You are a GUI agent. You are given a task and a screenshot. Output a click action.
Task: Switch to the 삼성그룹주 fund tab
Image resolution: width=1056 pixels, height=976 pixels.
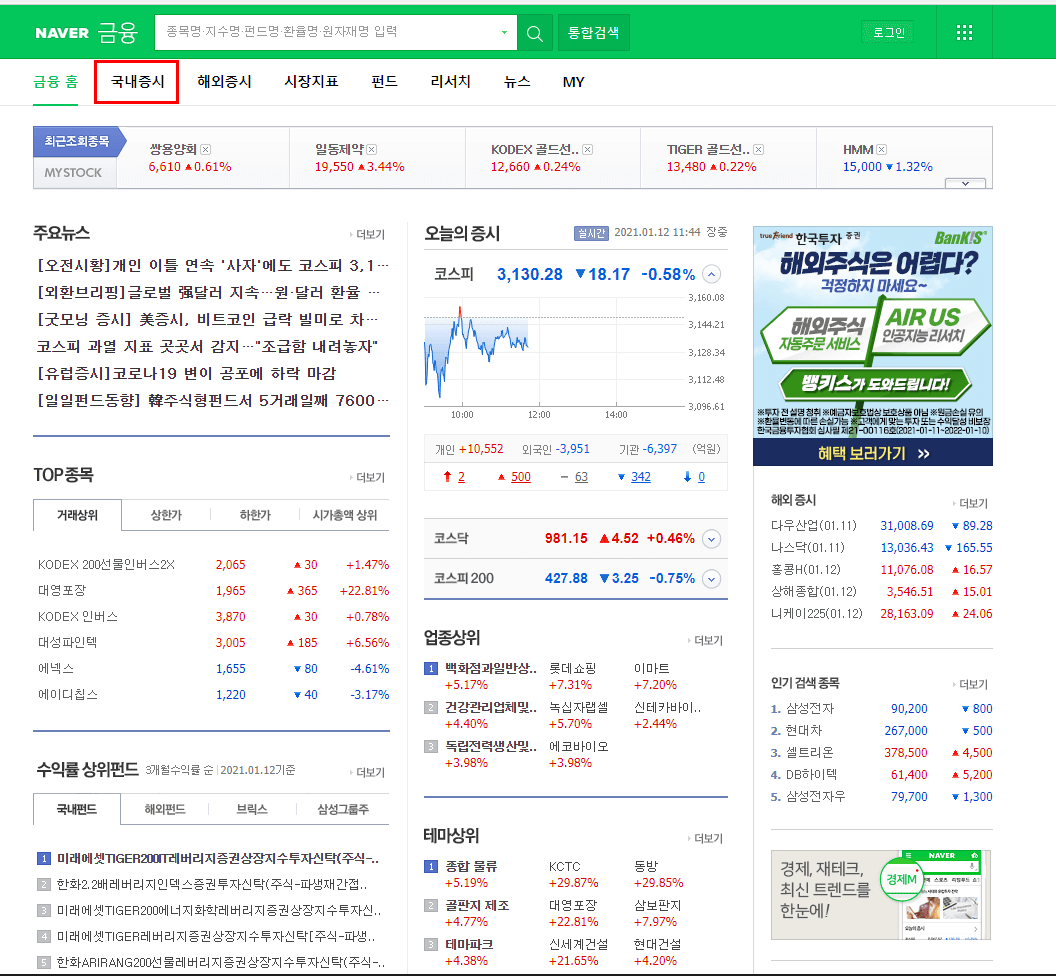pos(343,810)
